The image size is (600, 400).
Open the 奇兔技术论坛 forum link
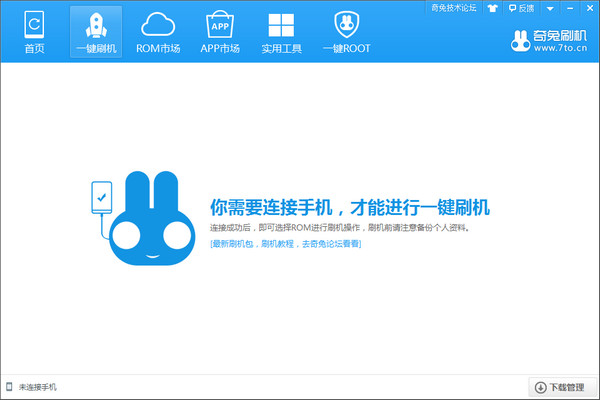[x=453, y=8]
